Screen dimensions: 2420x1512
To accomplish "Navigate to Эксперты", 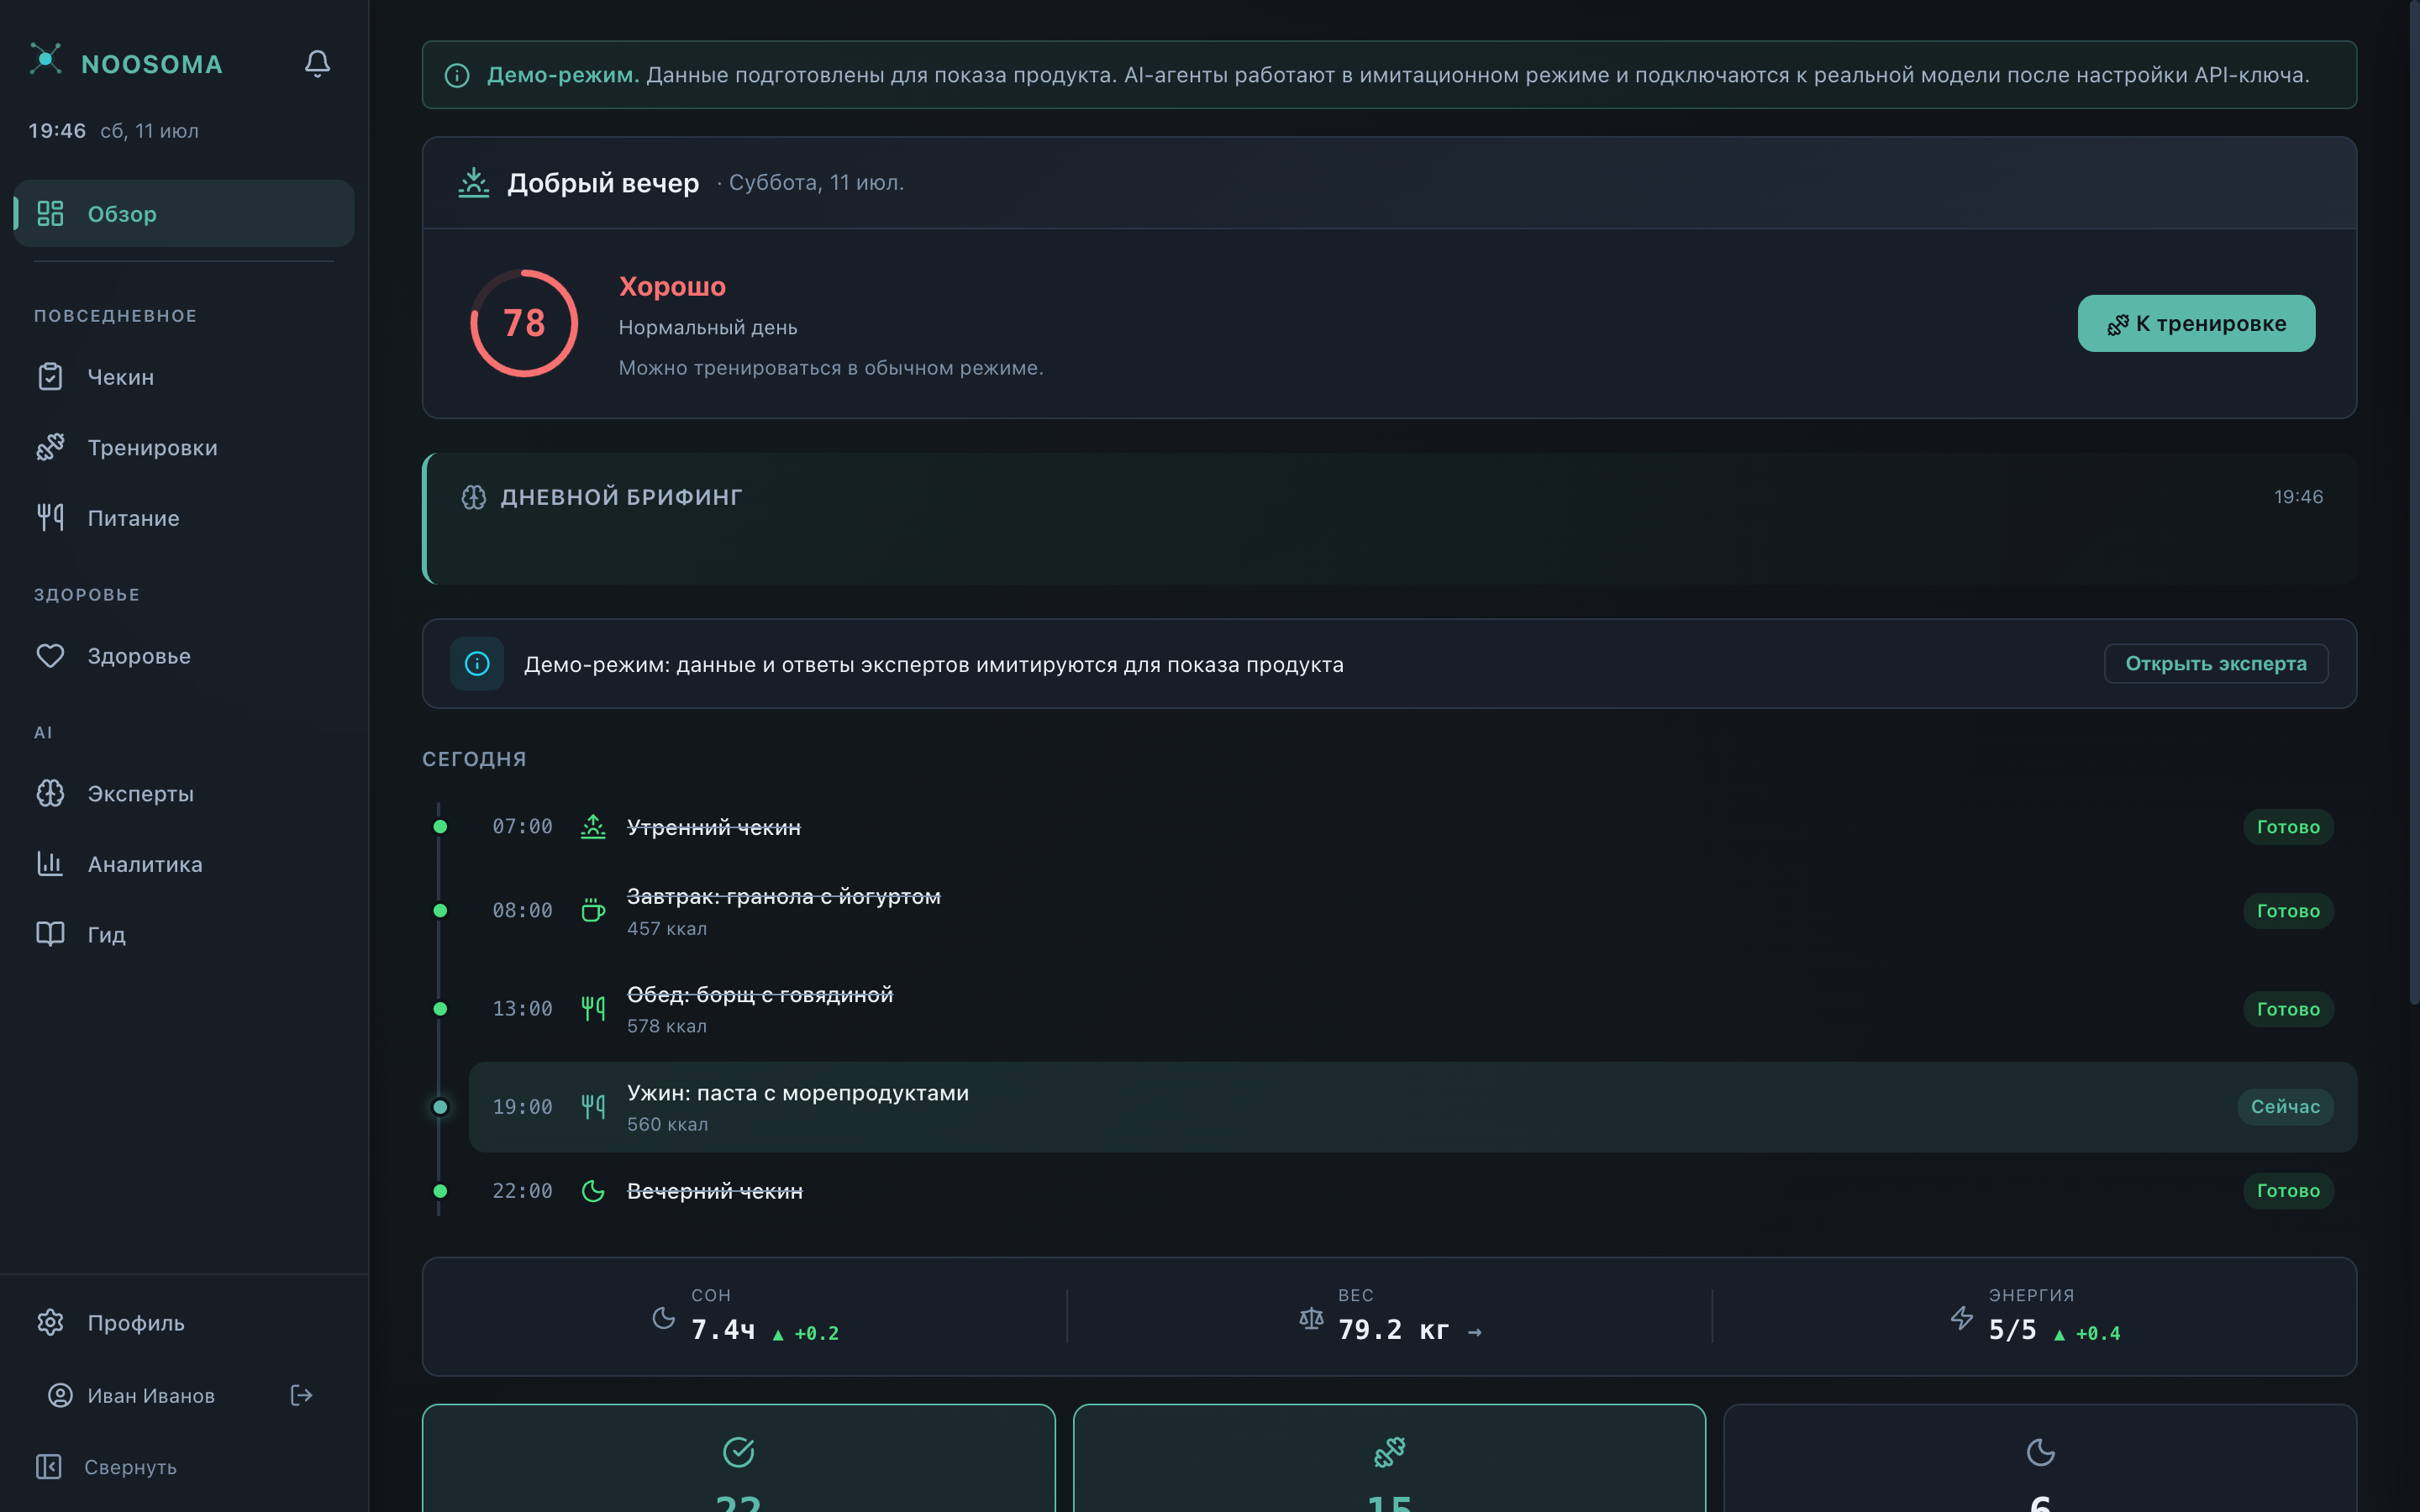I will (184, 793).
